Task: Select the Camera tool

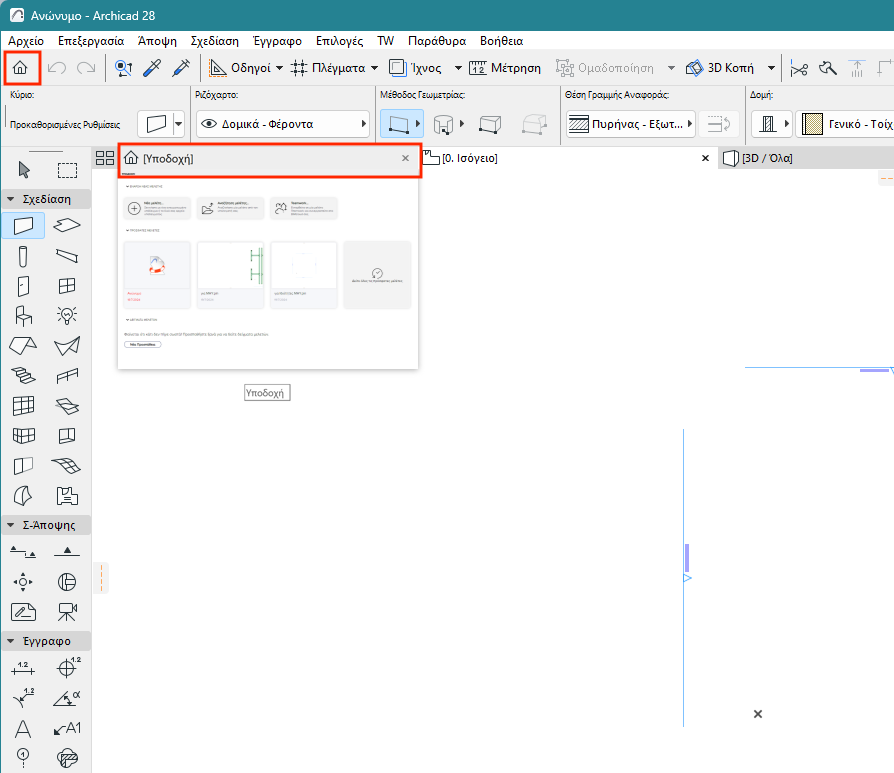Action: [x=67, y=612]
